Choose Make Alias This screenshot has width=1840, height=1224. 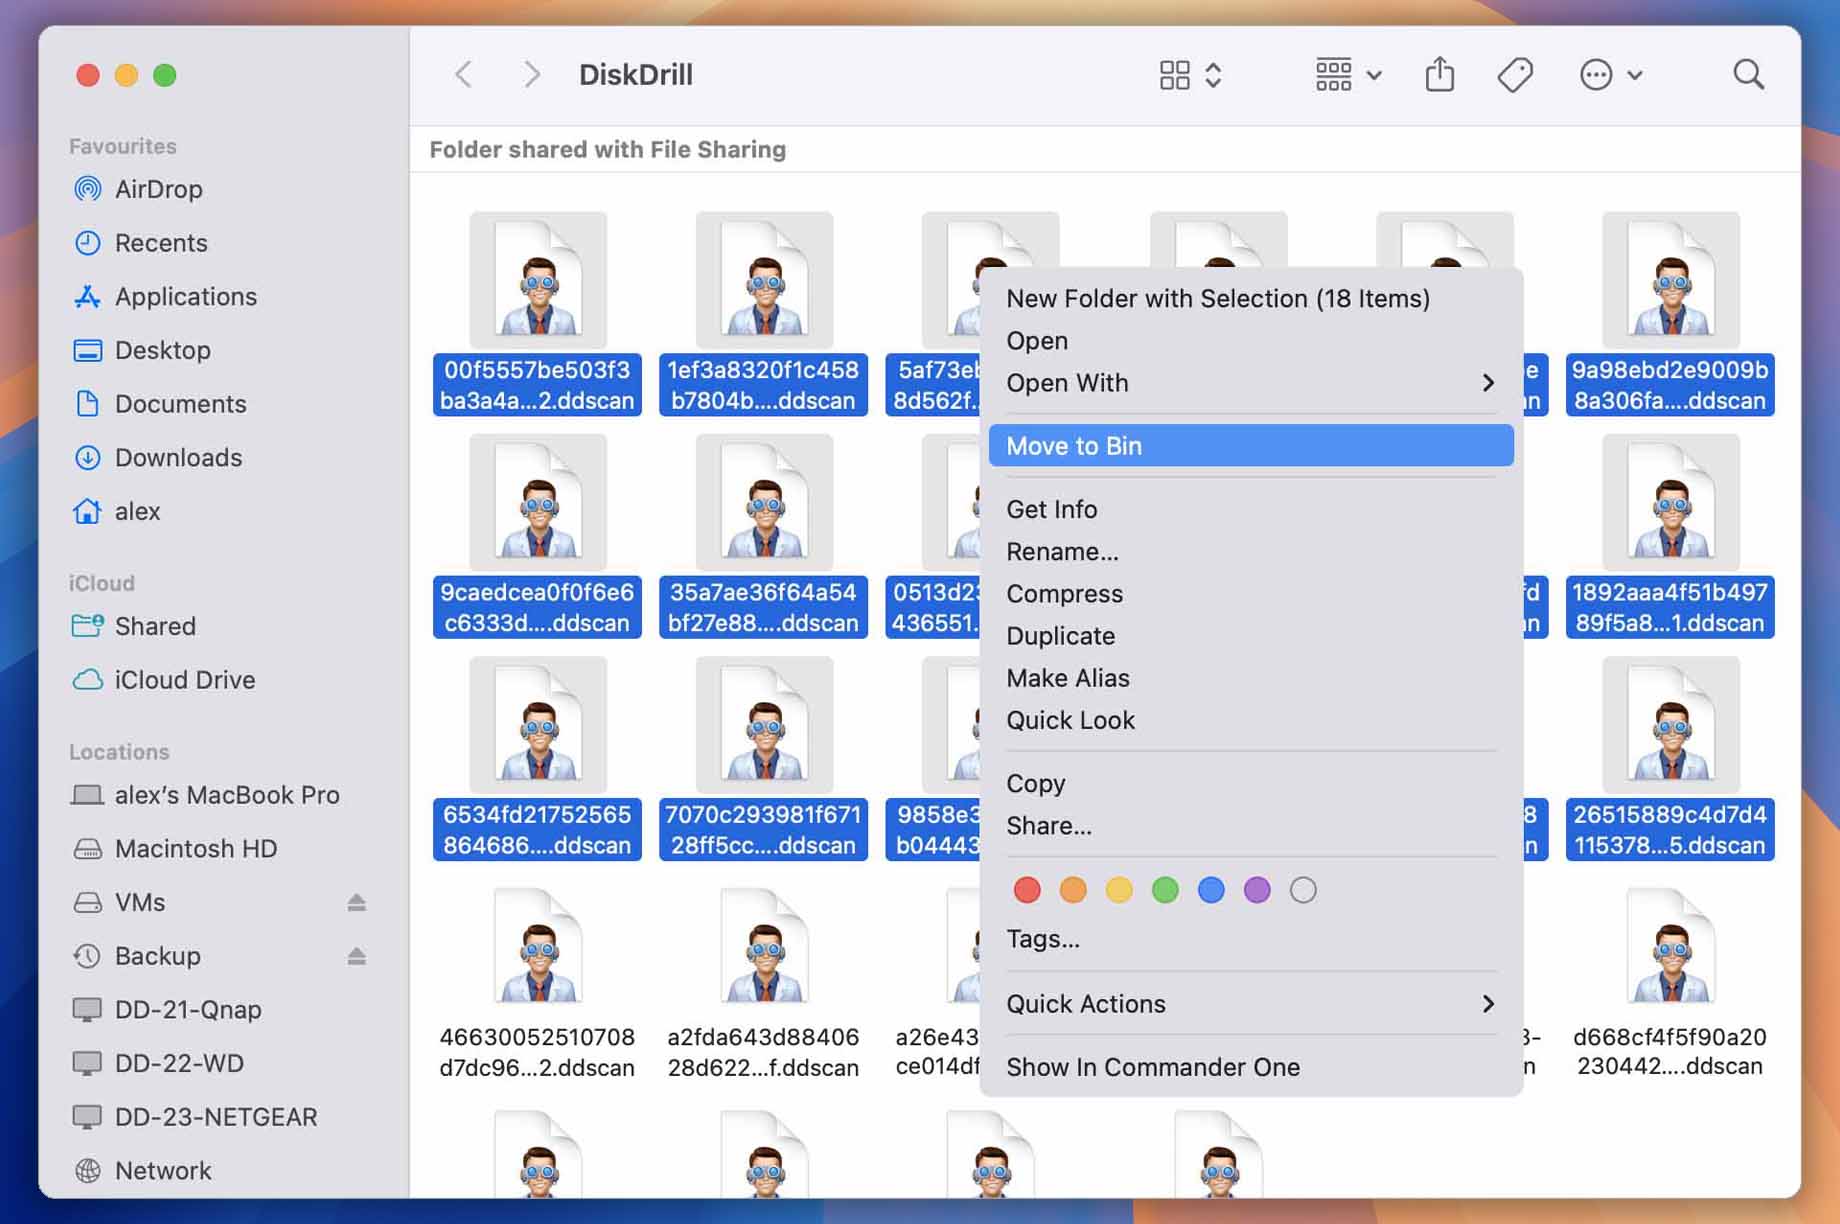point(1250,678)
